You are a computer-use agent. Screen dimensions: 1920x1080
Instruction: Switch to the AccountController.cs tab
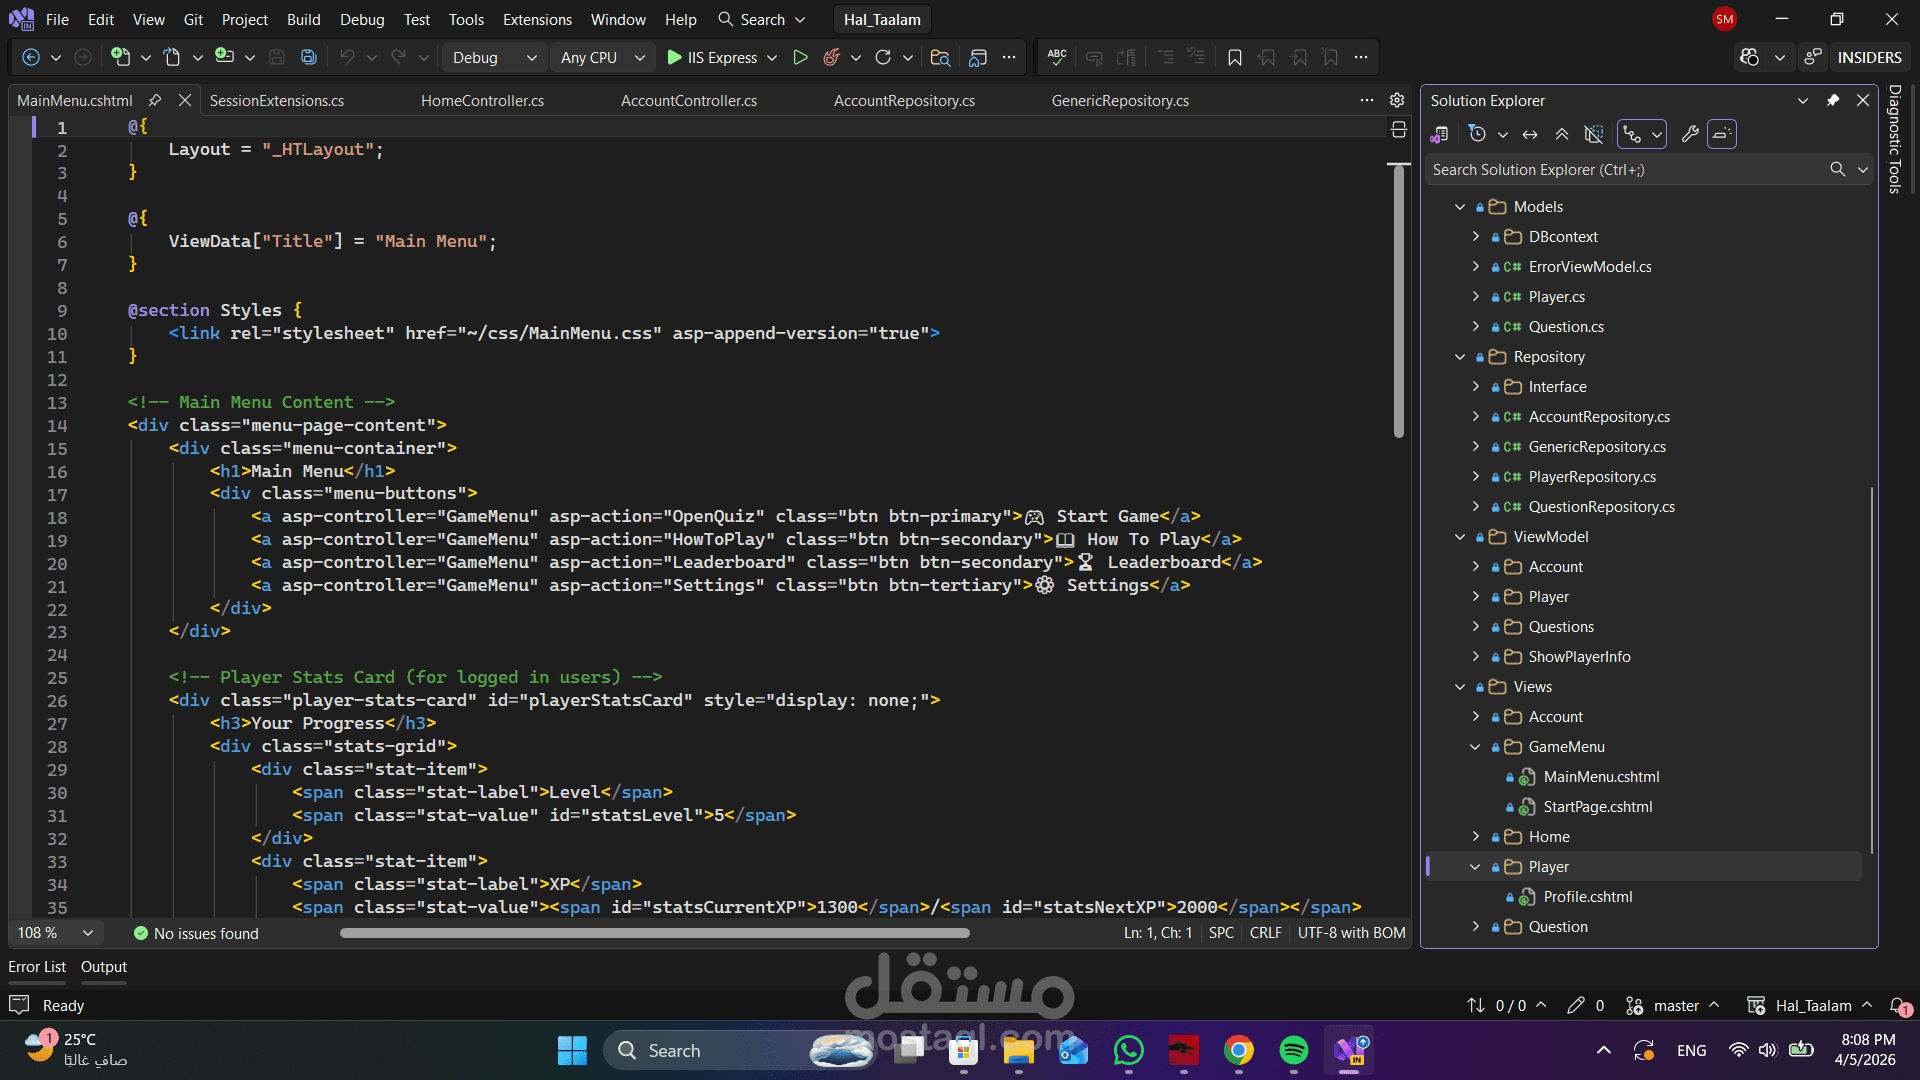pyautogui.click(x=688, y=101)
